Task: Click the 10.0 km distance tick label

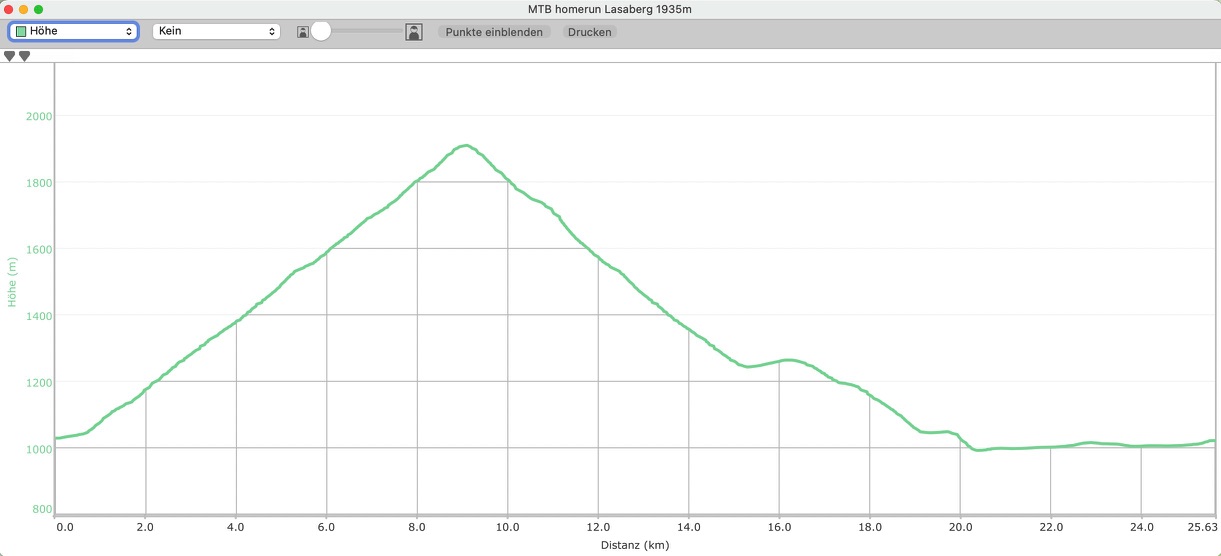Action: [x=508, y=527]
